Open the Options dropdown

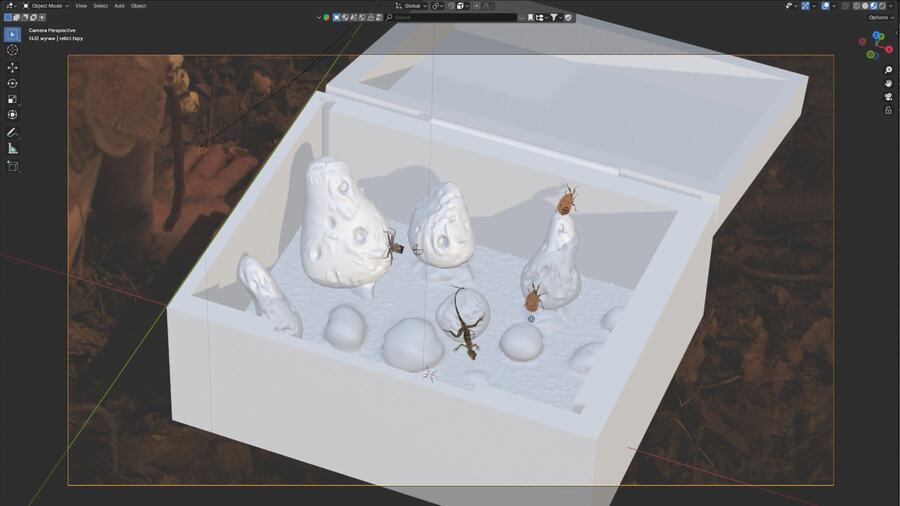[879, 17]
